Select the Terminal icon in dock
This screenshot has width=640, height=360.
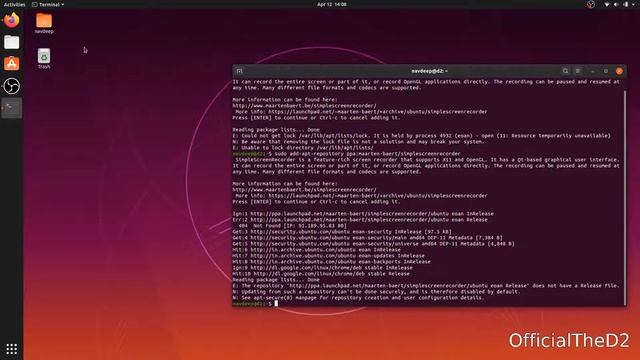(11, 108)
